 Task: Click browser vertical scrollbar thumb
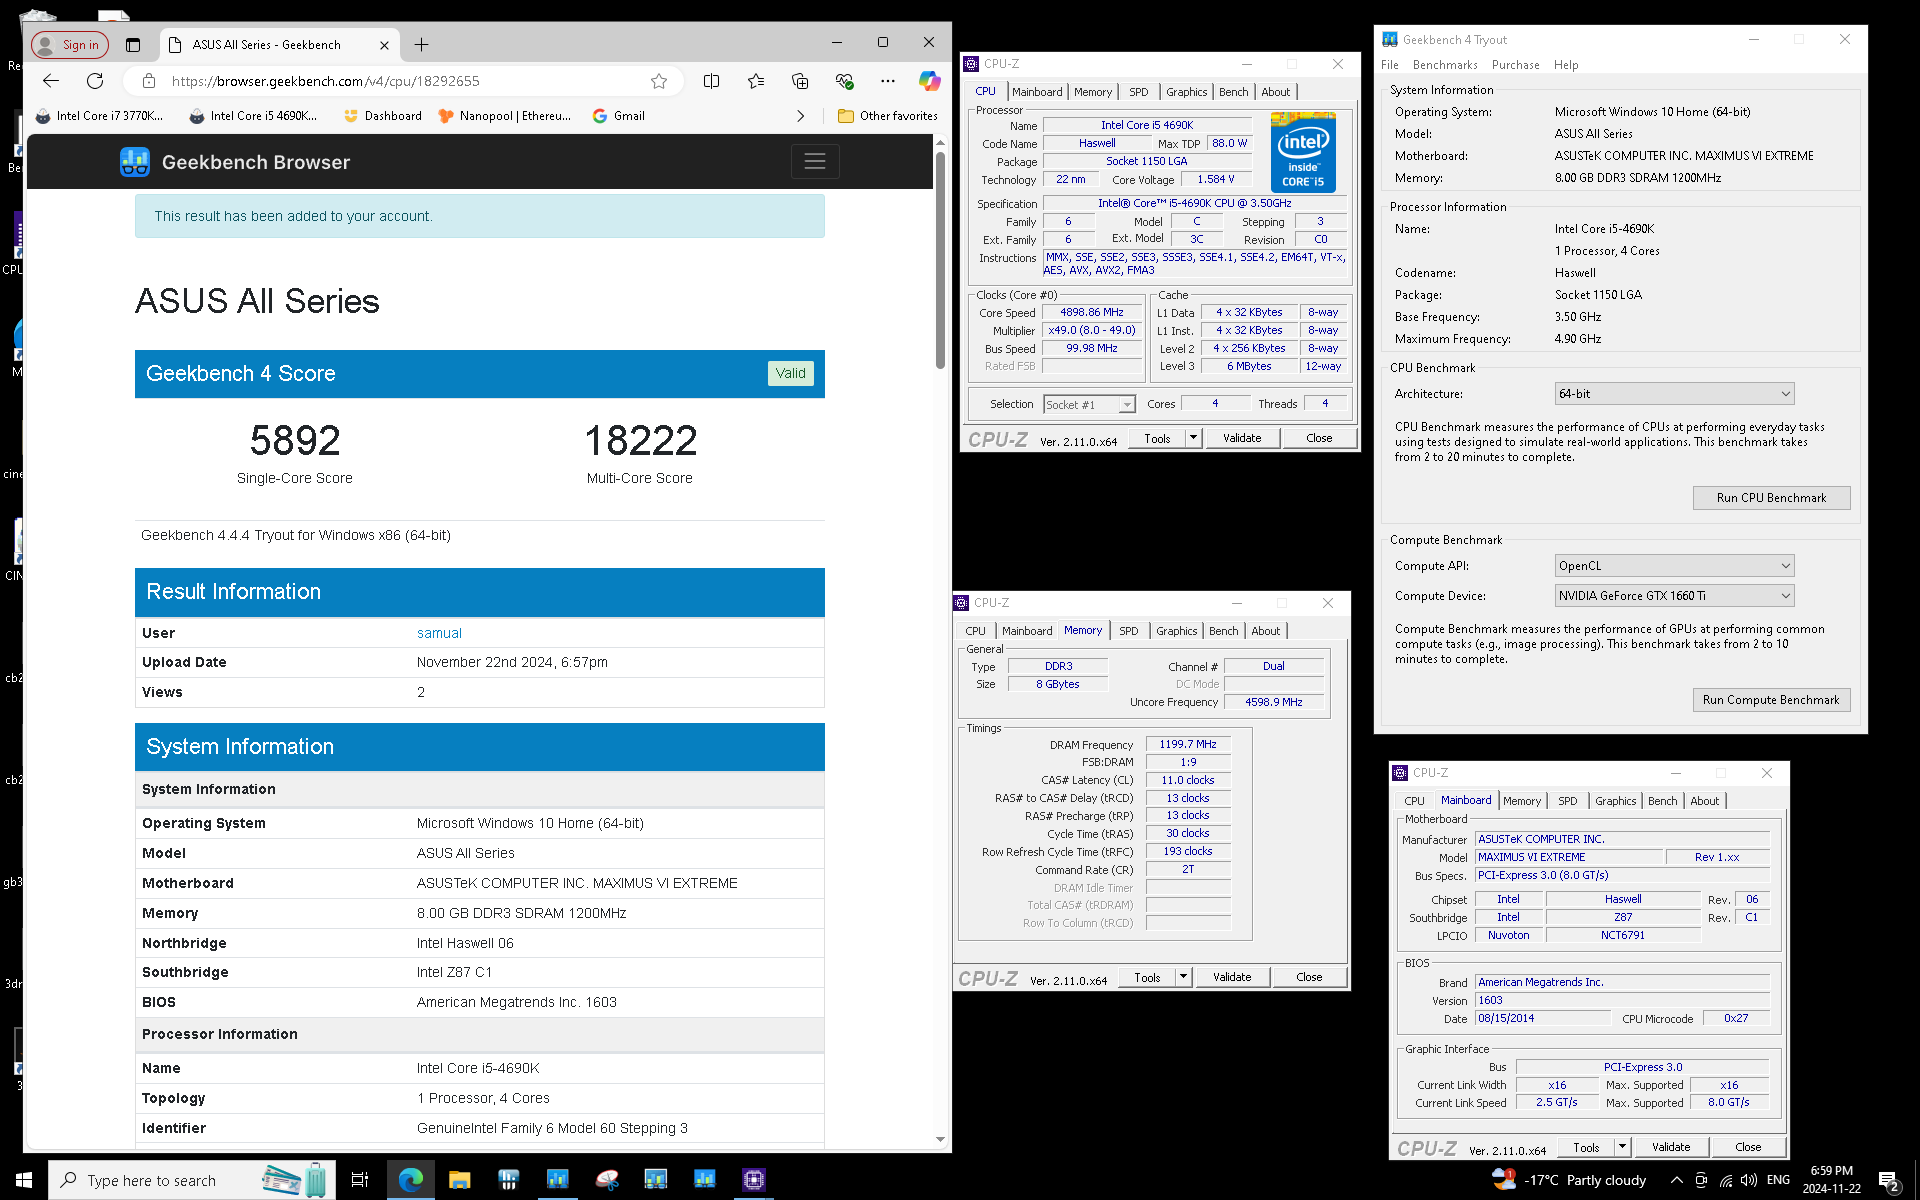click(x=940, y=260)
